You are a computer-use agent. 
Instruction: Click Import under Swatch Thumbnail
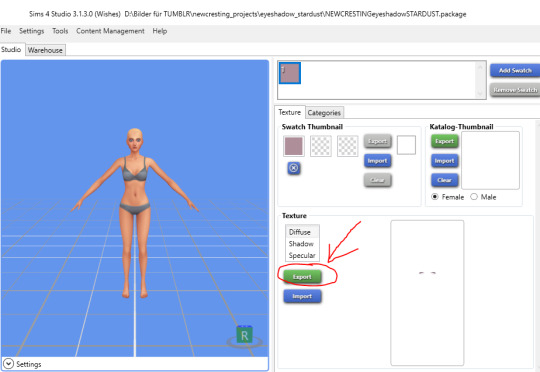pos(378,161)
